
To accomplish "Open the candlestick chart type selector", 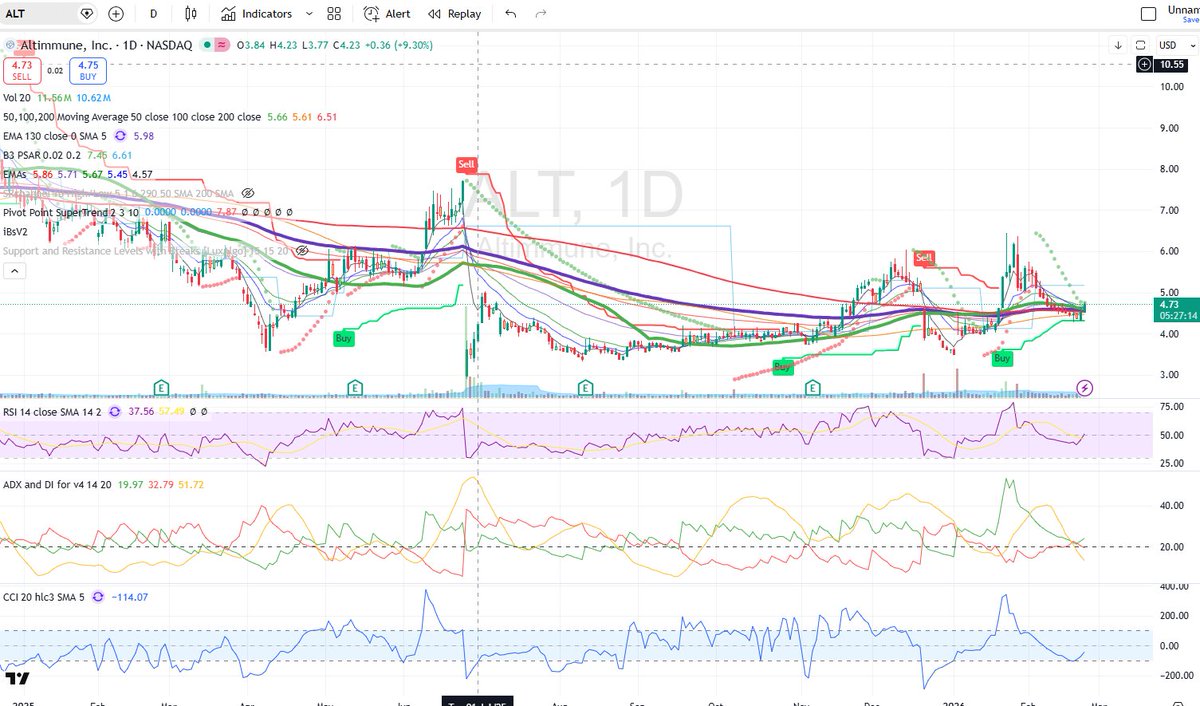I will (189, 14).
